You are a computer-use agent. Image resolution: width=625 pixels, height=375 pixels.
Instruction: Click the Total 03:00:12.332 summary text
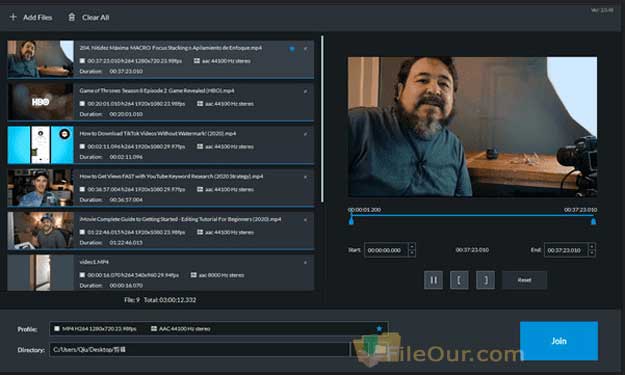[170, 300]
